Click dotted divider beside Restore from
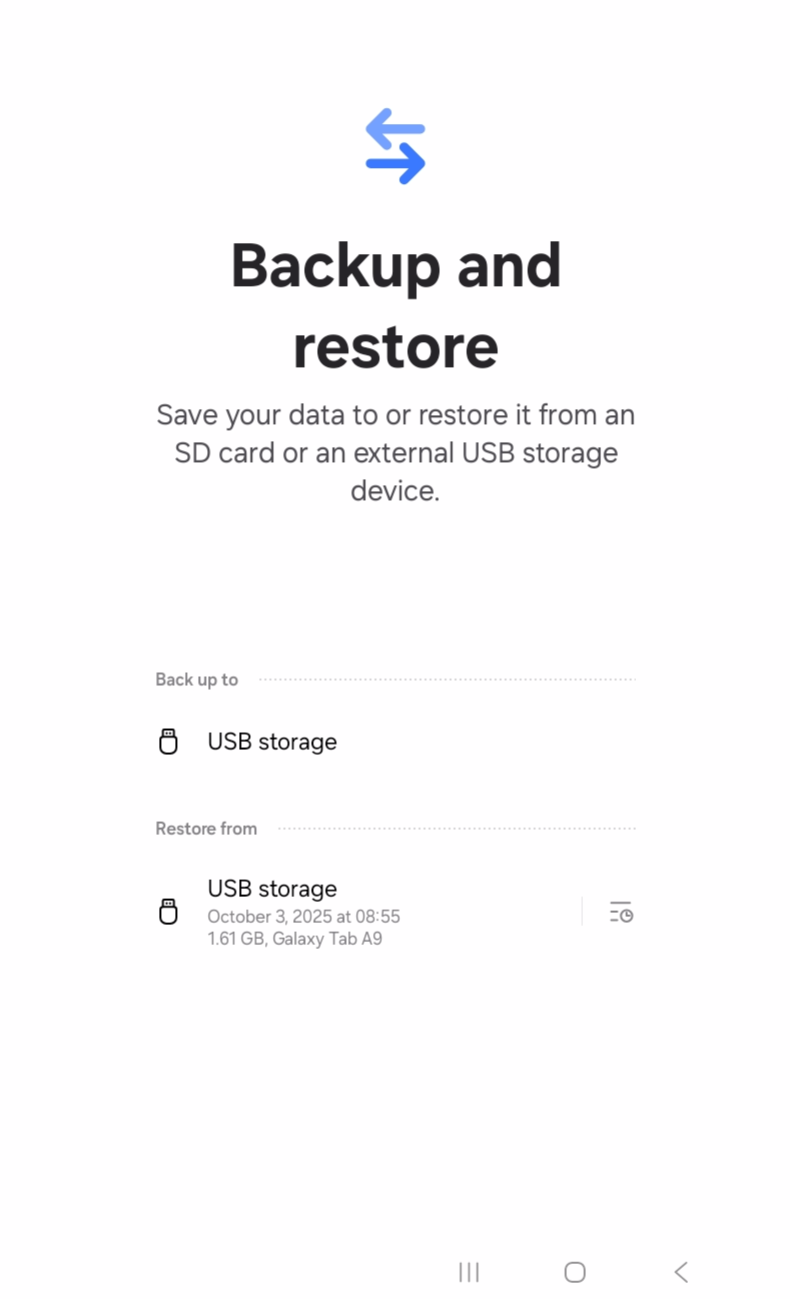This screenshot has height=1299, width=790. (456, 829)
